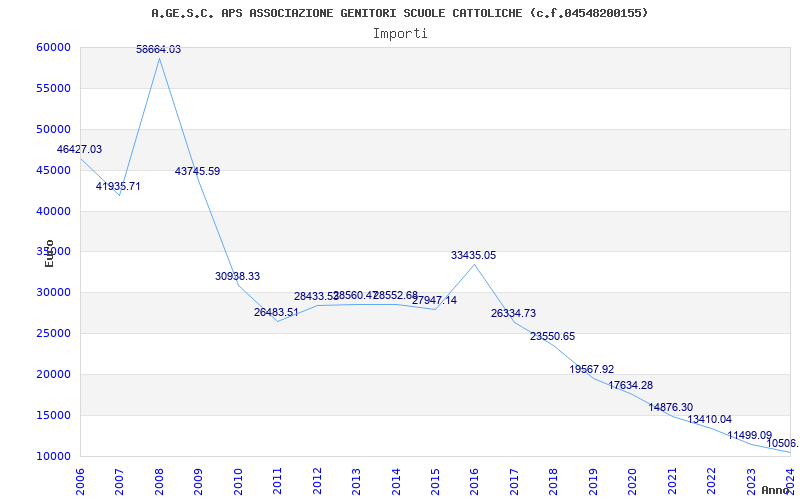Click the y-axis tick 50000
The height and width of the screenshot is (500, 800).
click(53, 129)
